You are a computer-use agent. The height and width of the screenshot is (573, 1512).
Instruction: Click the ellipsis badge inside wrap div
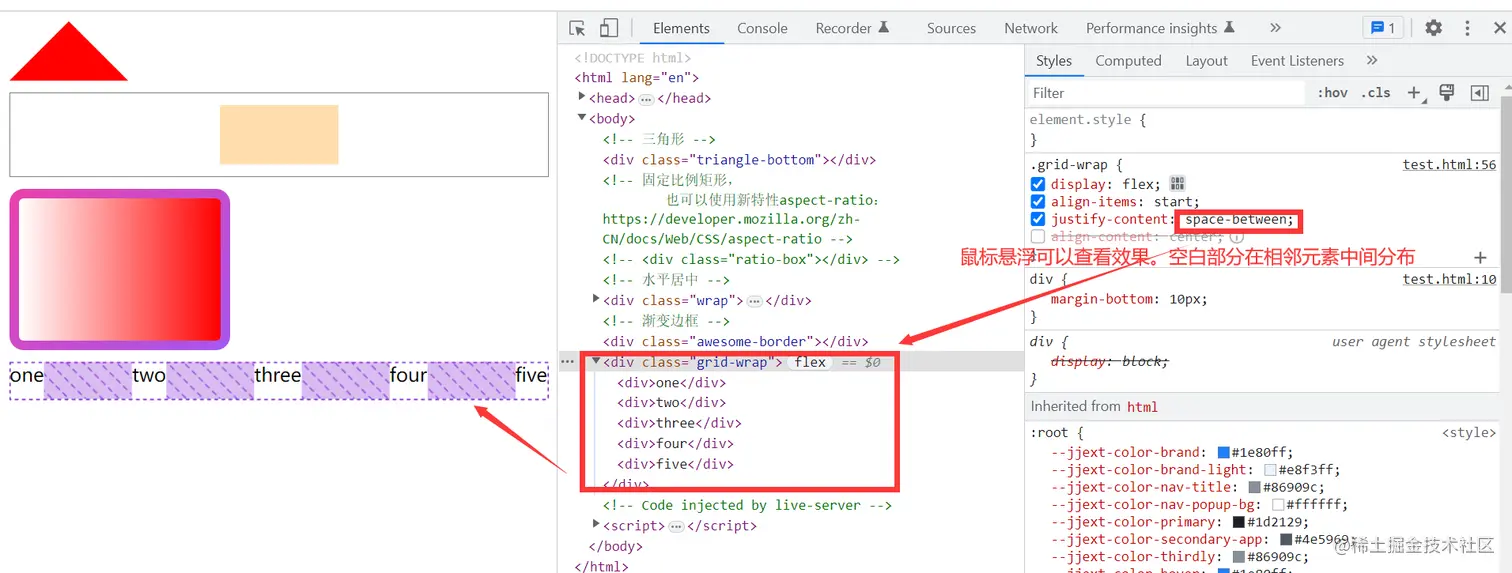tap(755, 301)
